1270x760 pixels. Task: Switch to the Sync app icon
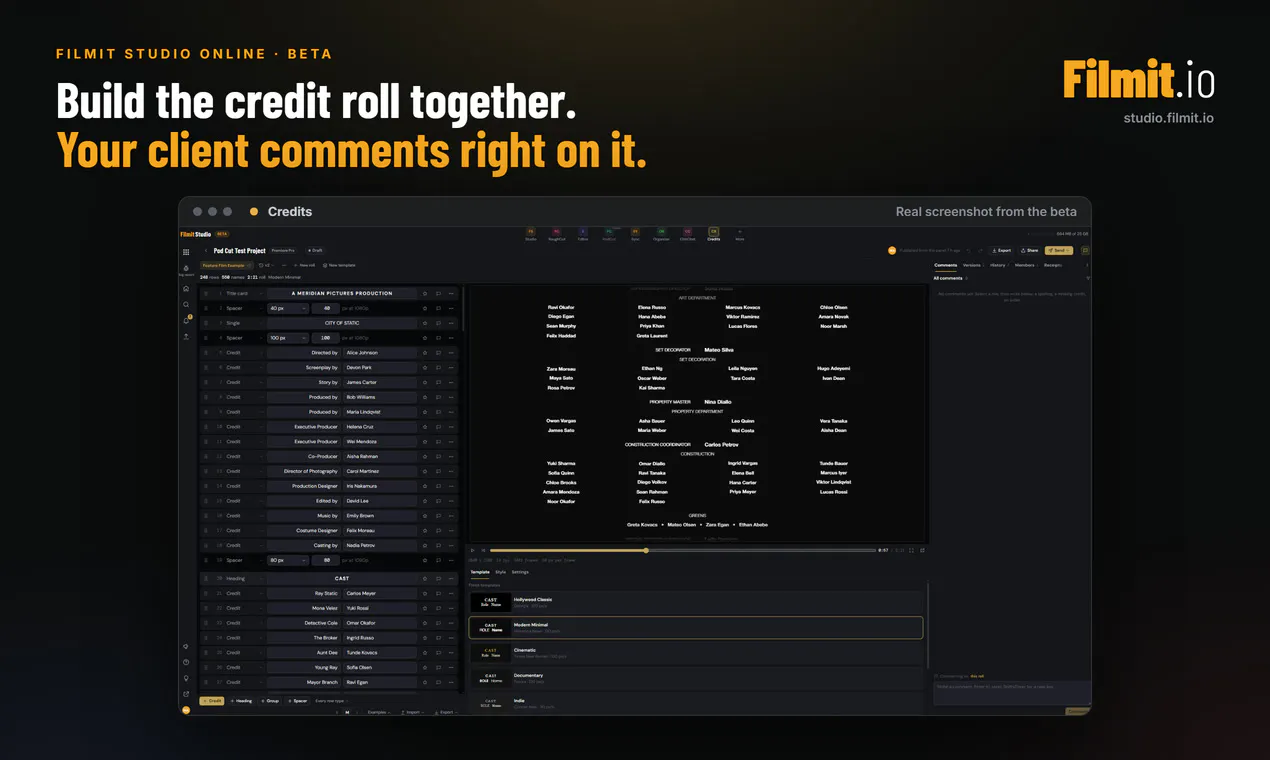(x=636, y=234)
